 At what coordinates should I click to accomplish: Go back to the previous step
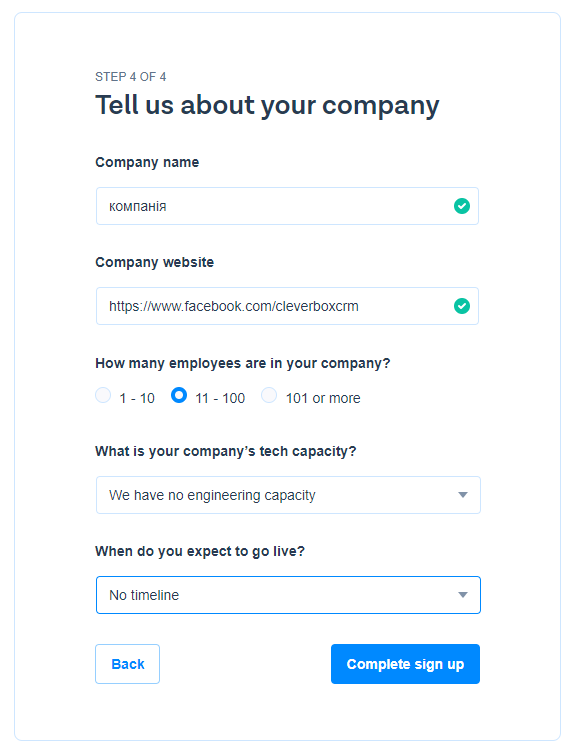point(127,664)
